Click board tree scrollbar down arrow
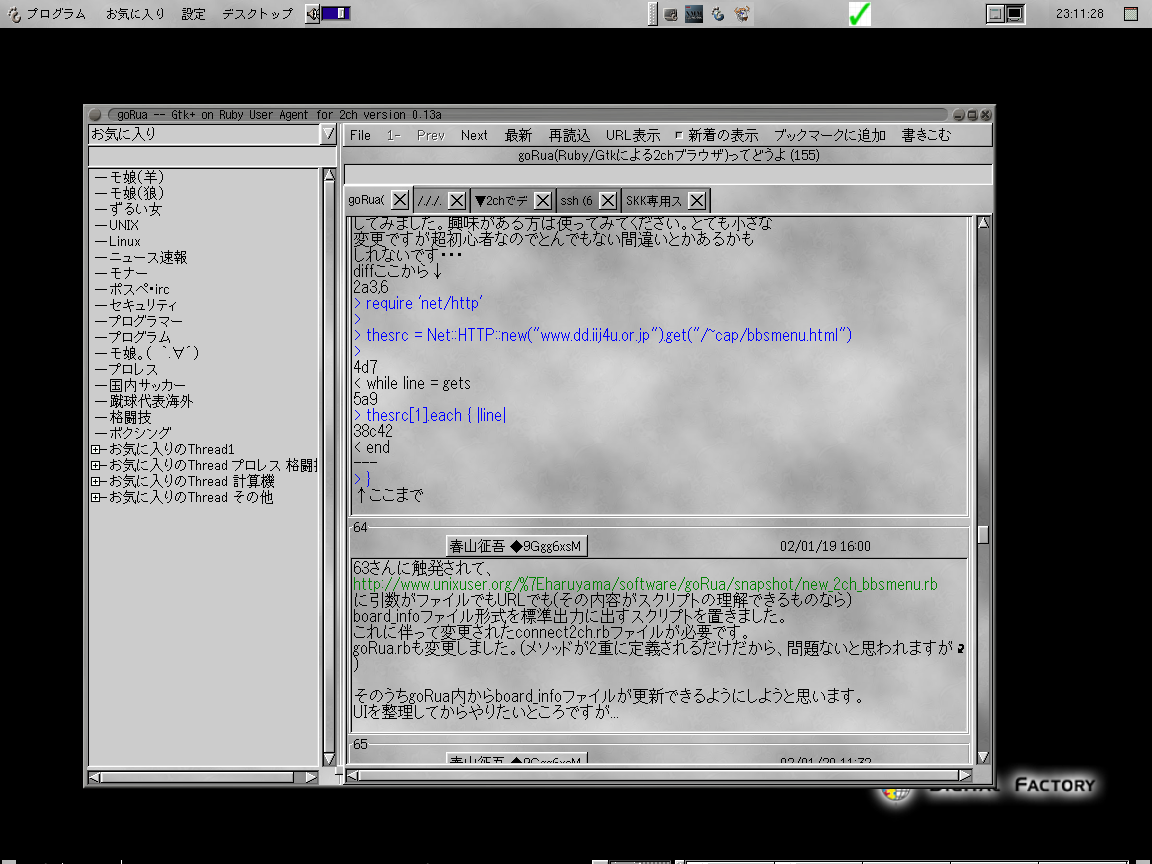The width and height of the screenshot is (1152, 864). coord(329,759)
